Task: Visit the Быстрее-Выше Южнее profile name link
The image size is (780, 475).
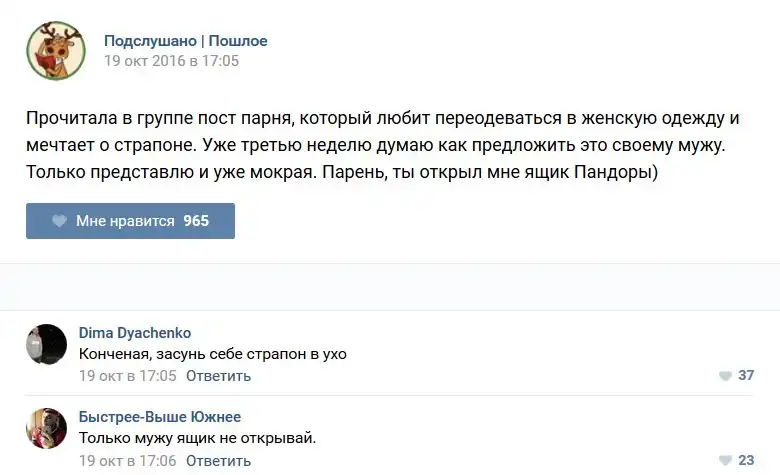Action: coord(159,417)
